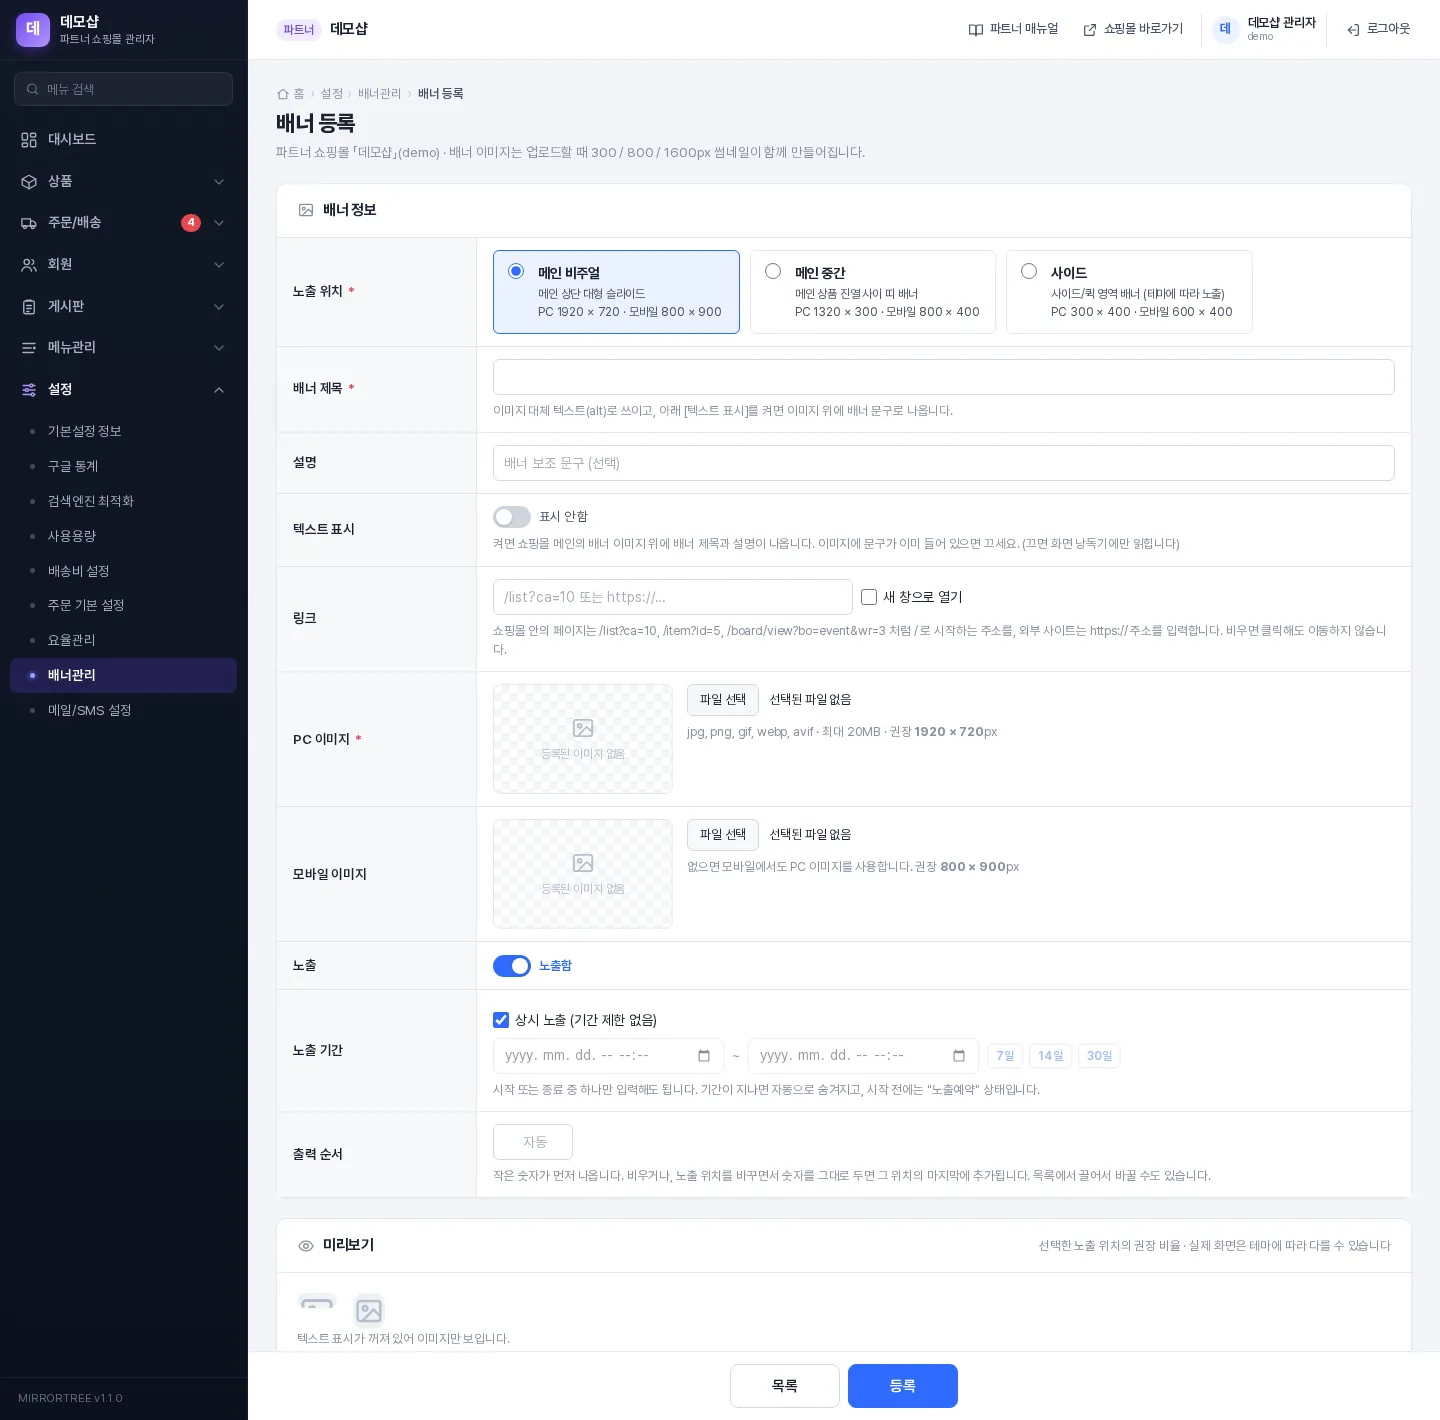Open the start date calendar picker icon
This screenshot has height=1420, width=1440.
pos(704,1056)
